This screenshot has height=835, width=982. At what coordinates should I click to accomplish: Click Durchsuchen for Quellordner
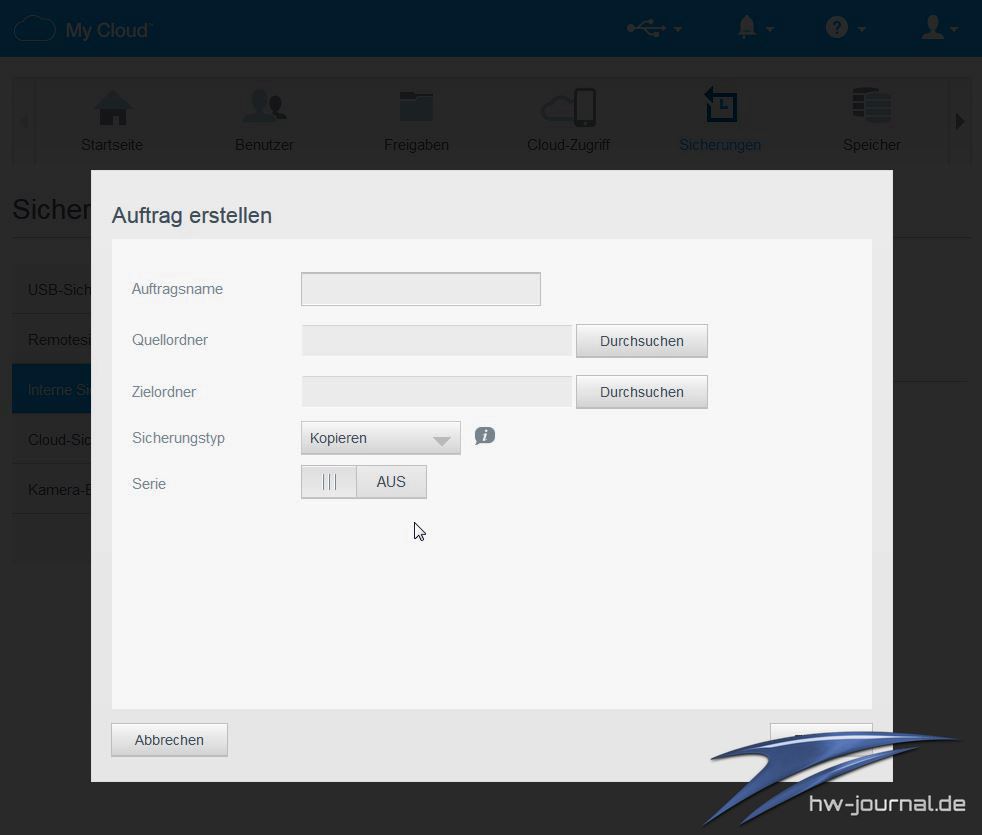[x=641, y=341]
